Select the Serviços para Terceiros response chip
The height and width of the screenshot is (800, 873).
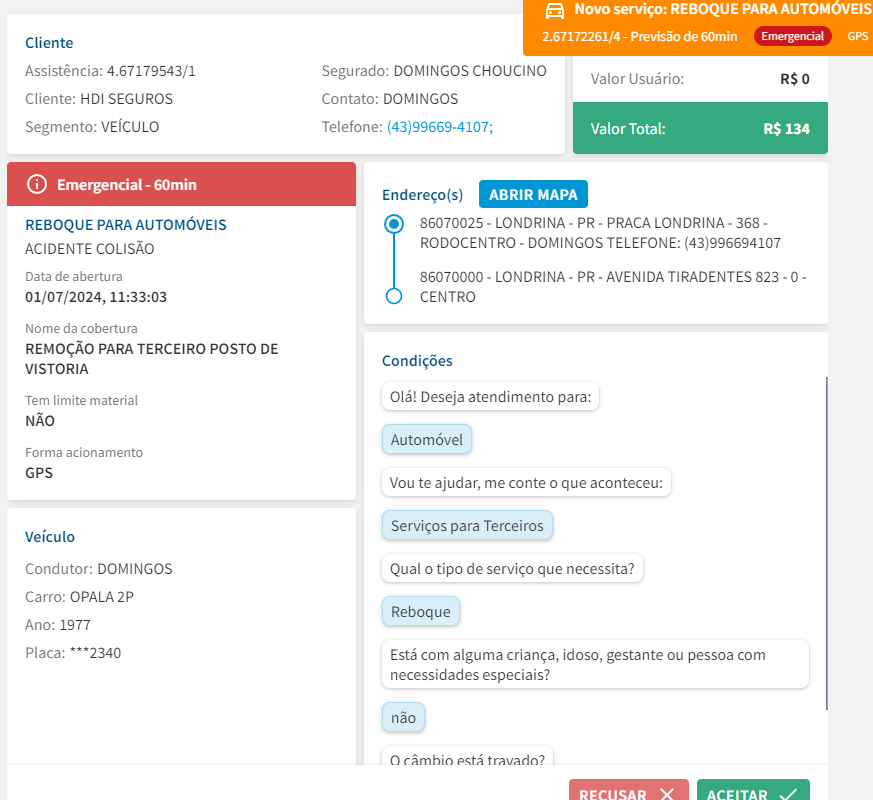(467, 525)
